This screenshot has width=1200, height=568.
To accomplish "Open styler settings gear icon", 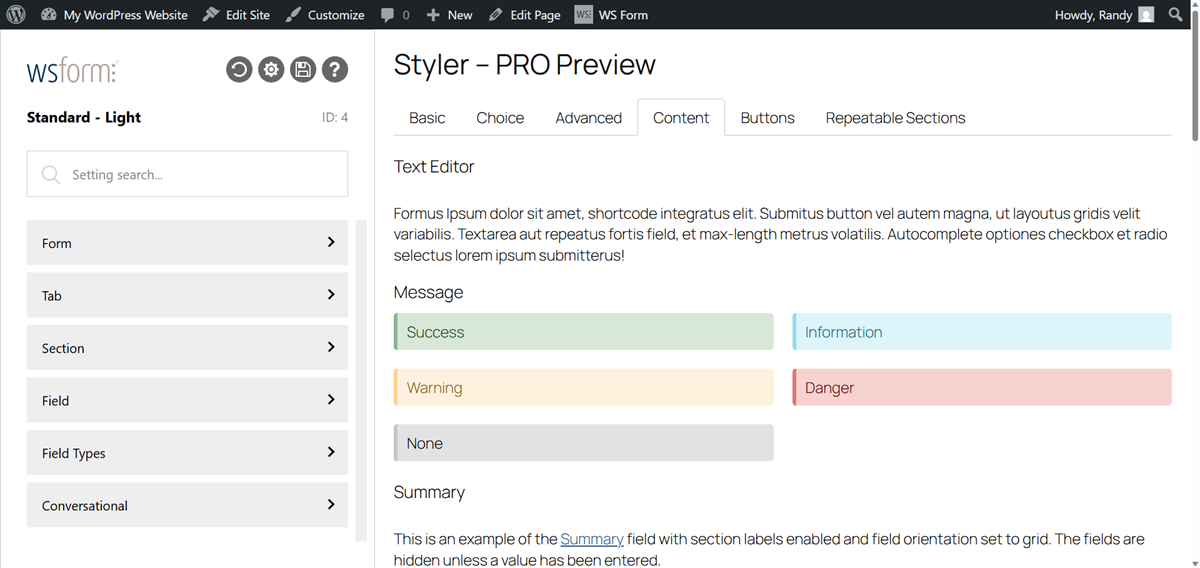I will coord(271,69).
